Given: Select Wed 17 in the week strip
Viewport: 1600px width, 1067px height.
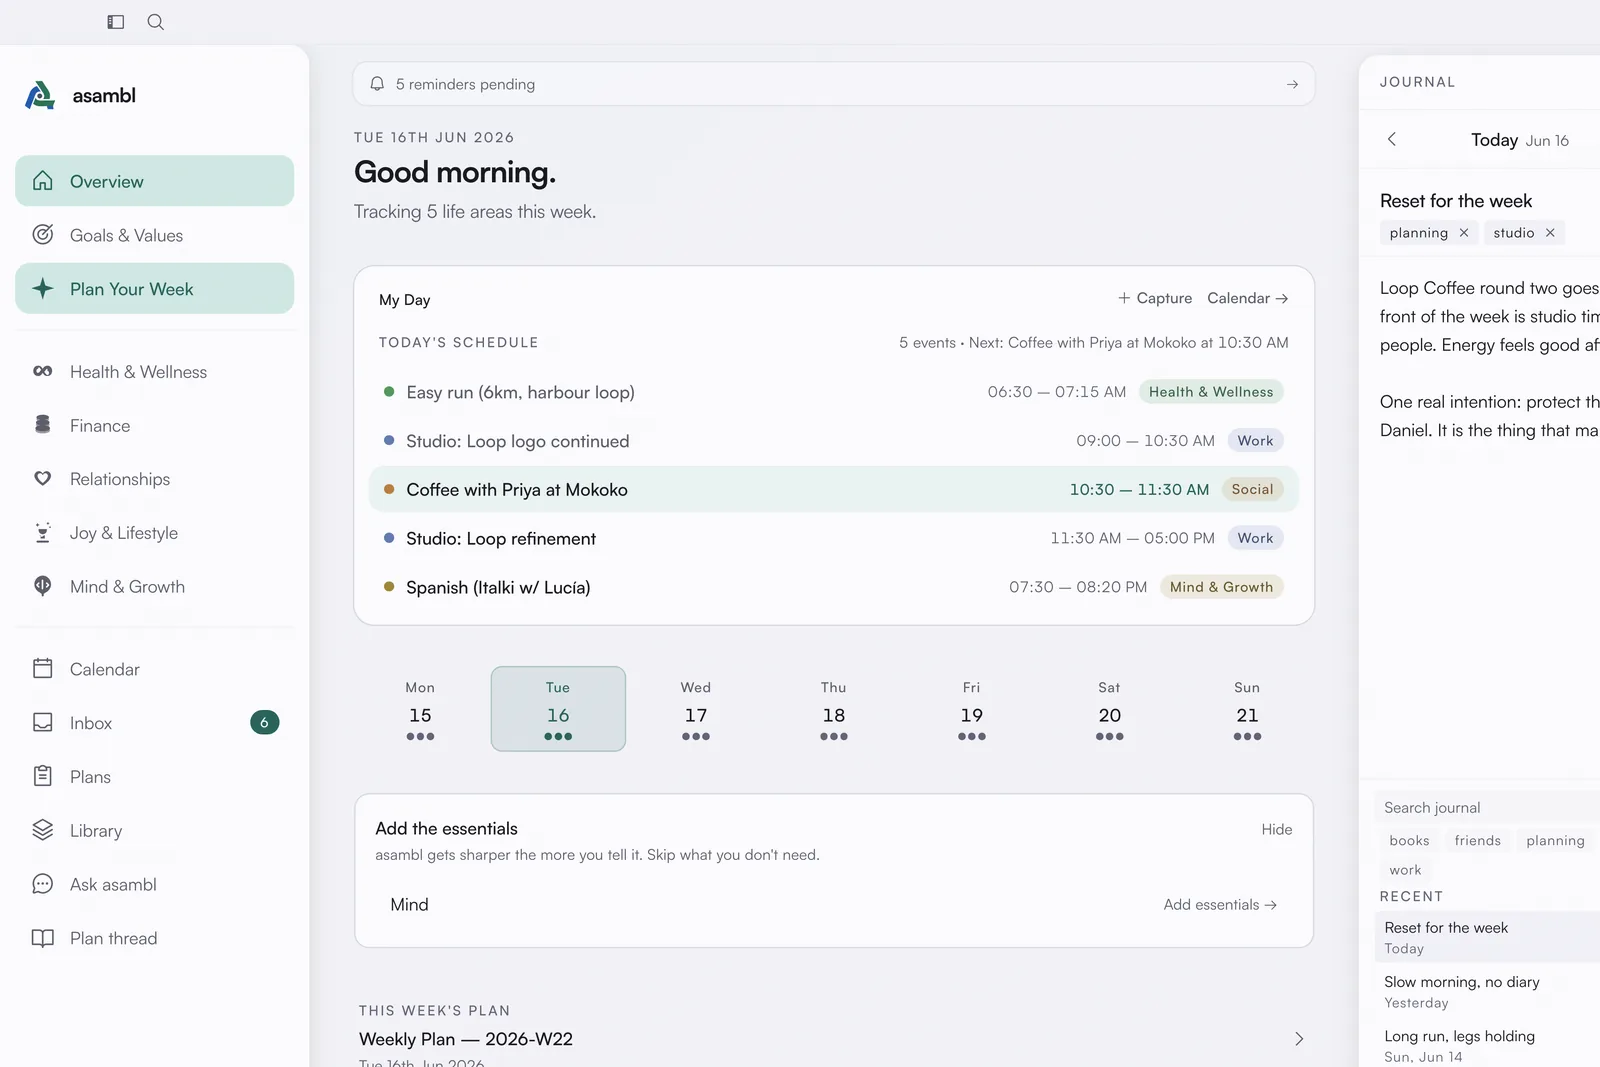Looking at the screenshot, I should tap(696, 709).
